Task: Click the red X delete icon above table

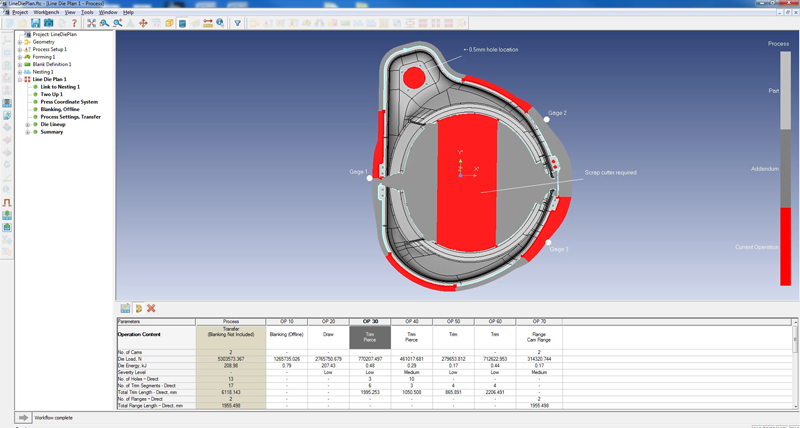Action: 151,309
